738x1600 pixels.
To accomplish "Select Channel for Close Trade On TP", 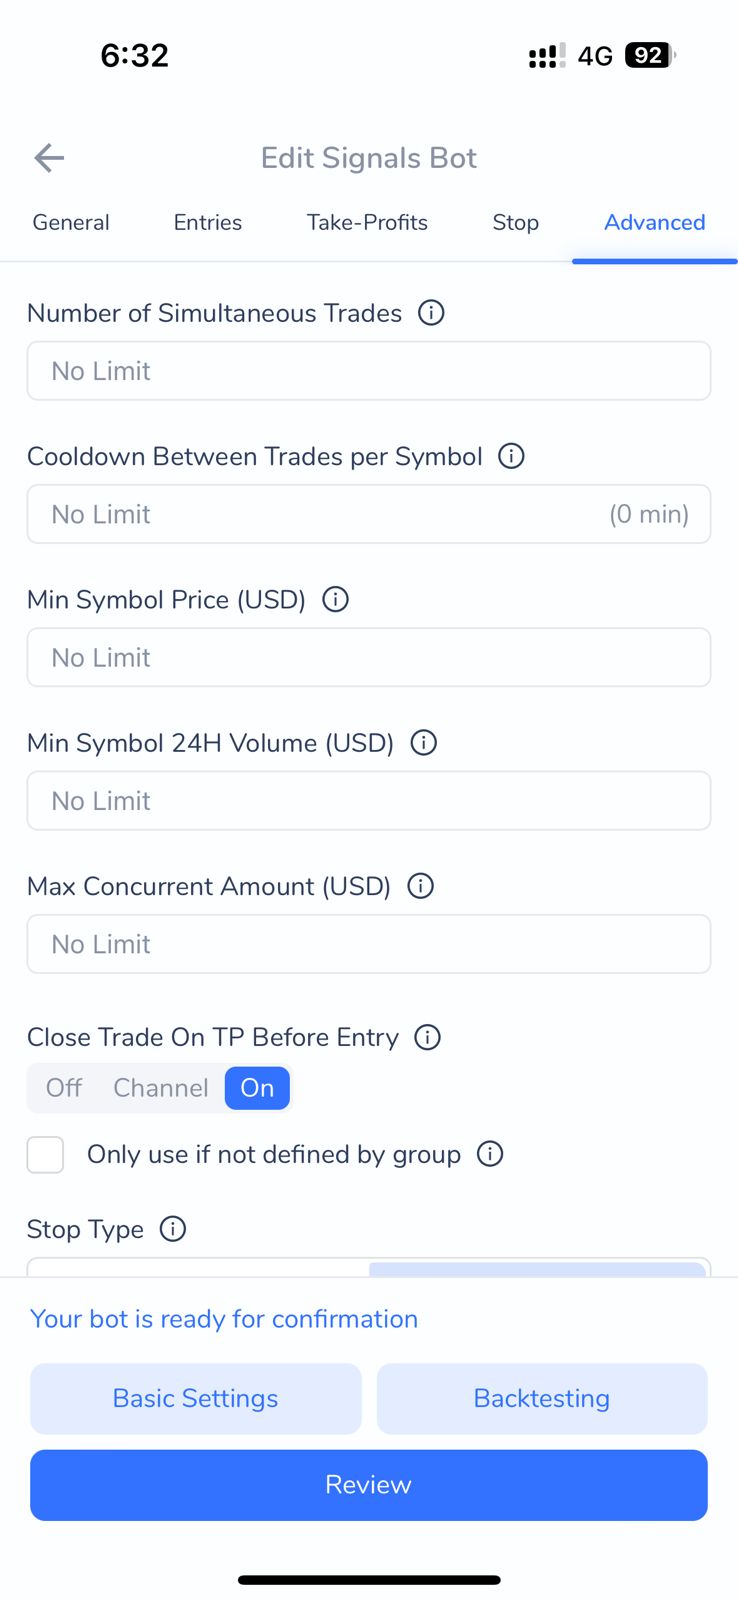I will (x=160, y=1088).
